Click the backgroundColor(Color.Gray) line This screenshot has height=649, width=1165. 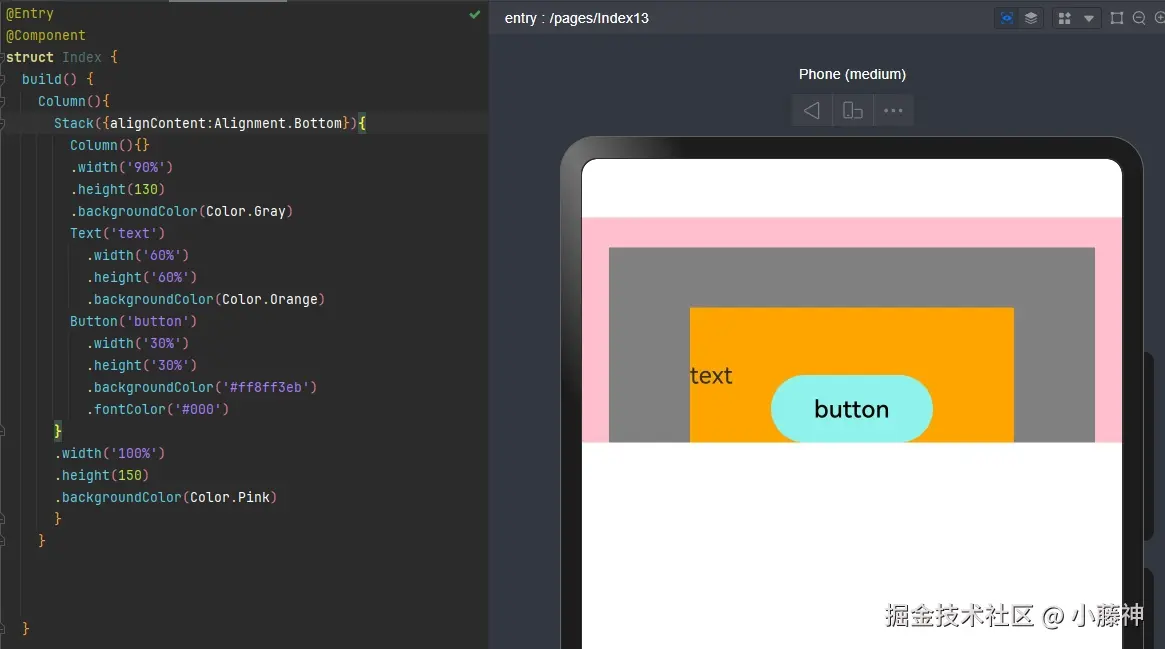point(182,211)
